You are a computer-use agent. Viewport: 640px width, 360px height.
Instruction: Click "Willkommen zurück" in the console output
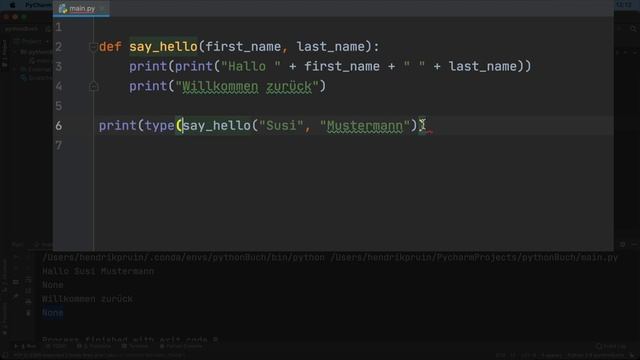tap(87, 299)
